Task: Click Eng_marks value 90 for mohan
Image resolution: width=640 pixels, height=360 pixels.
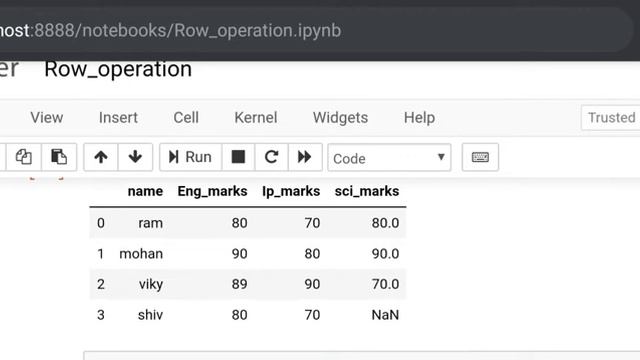Action: (x=240, y=253)
